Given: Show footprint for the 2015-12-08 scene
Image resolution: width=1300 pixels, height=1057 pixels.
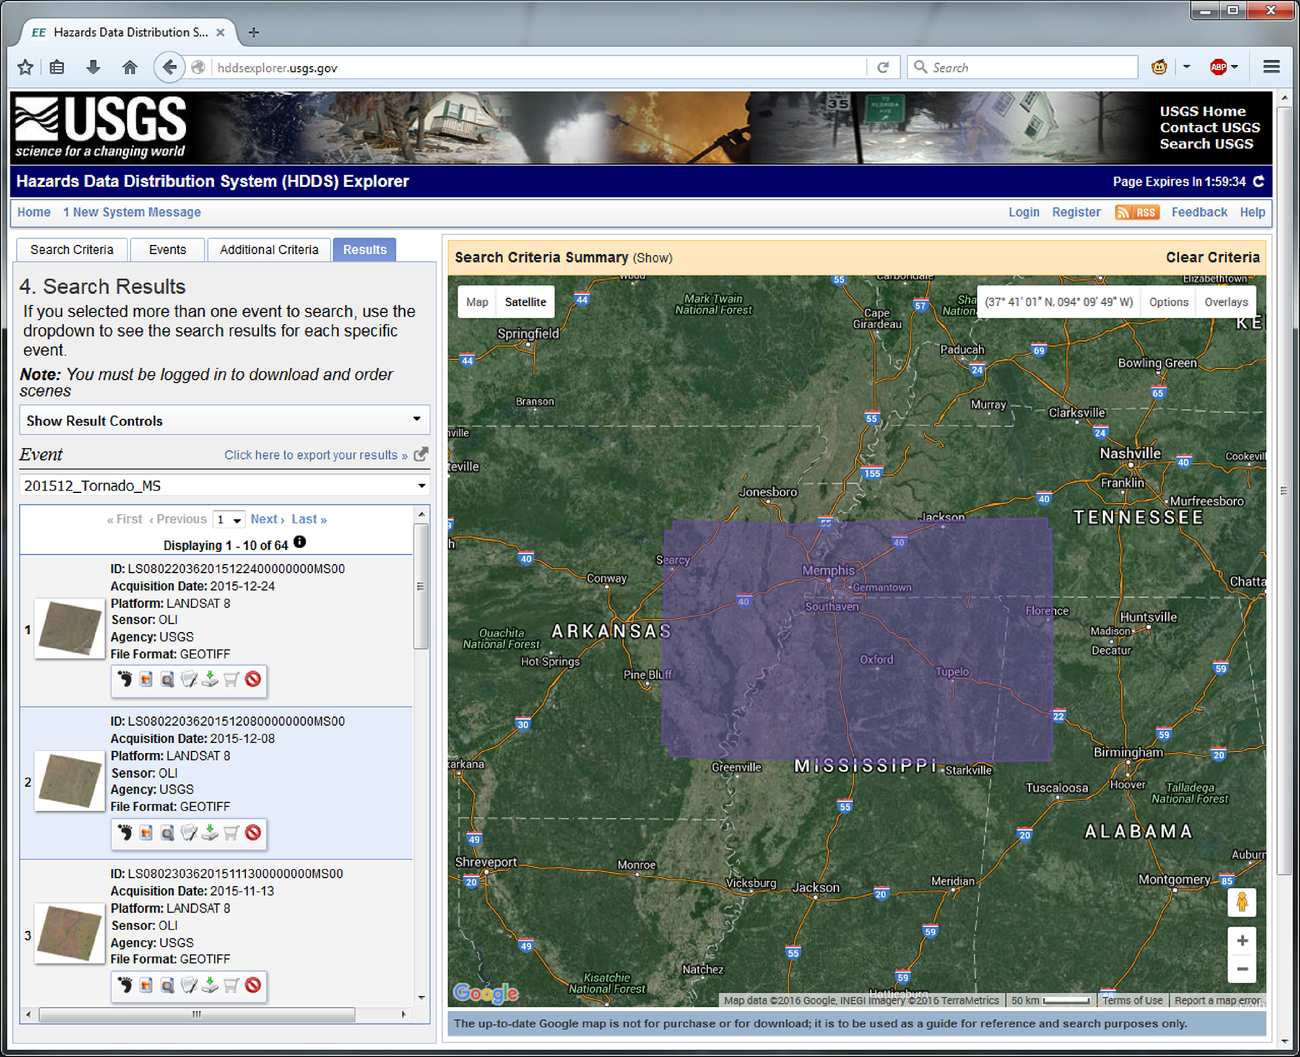Looking at the screenshot, I should (x=125, y=832).
